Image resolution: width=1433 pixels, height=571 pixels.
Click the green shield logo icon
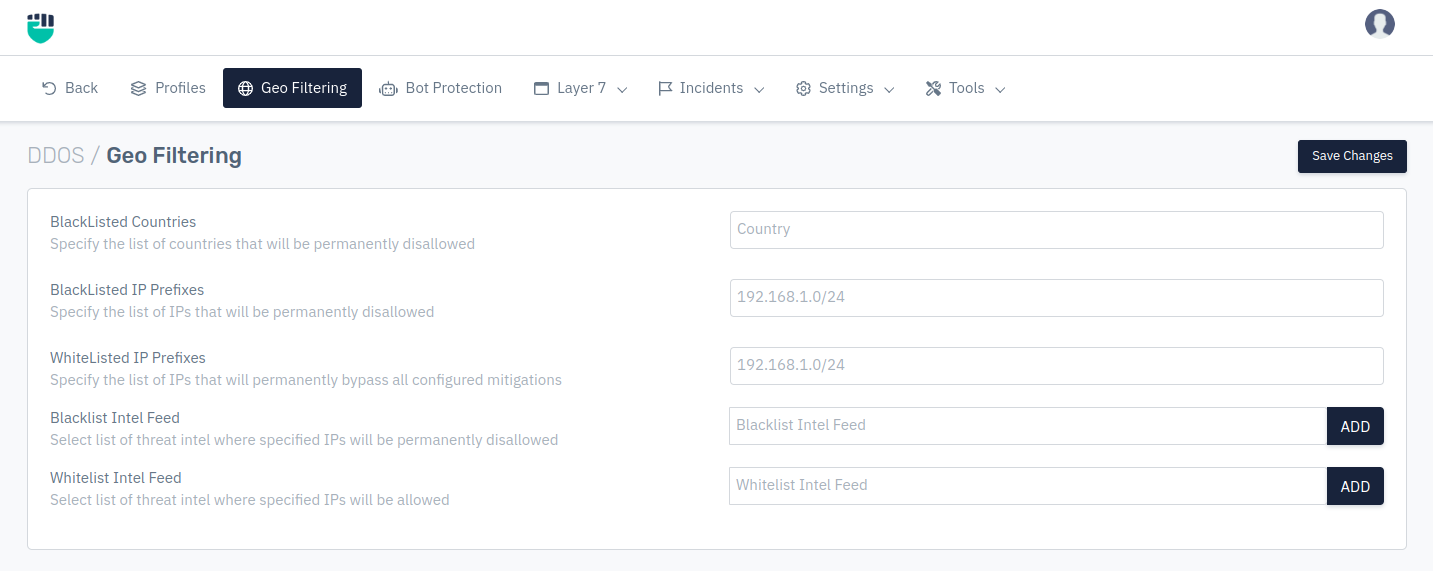[40, 27]
